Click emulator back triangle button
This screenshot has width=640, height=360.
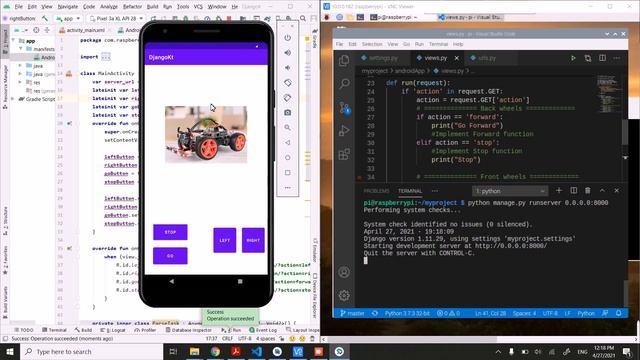288,142
